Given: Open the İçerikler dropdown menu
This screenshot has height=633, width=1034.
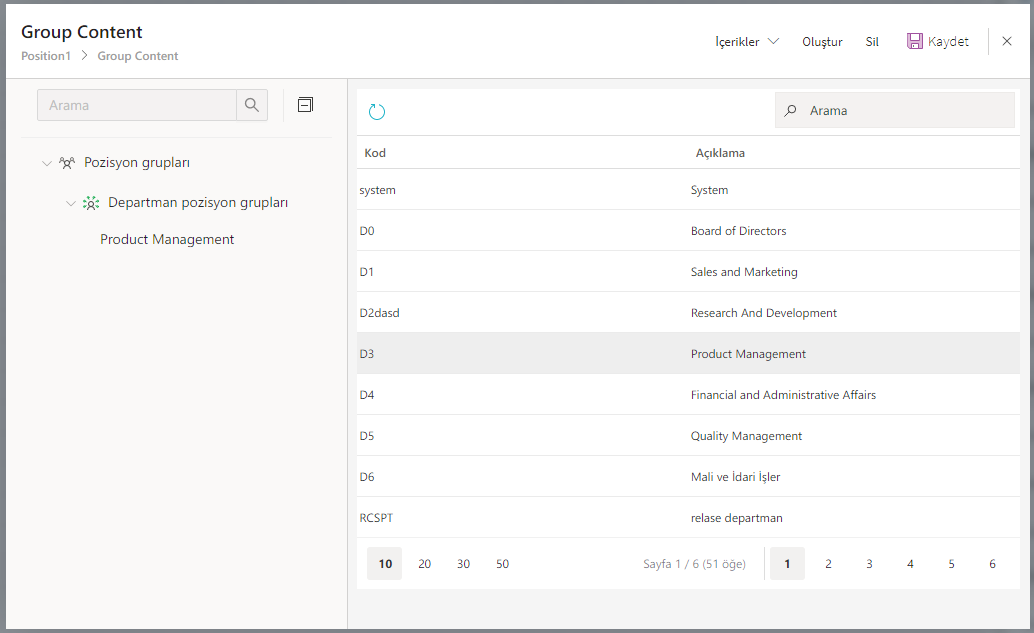Looking at the screenshot, I should [x=747, y=42].
